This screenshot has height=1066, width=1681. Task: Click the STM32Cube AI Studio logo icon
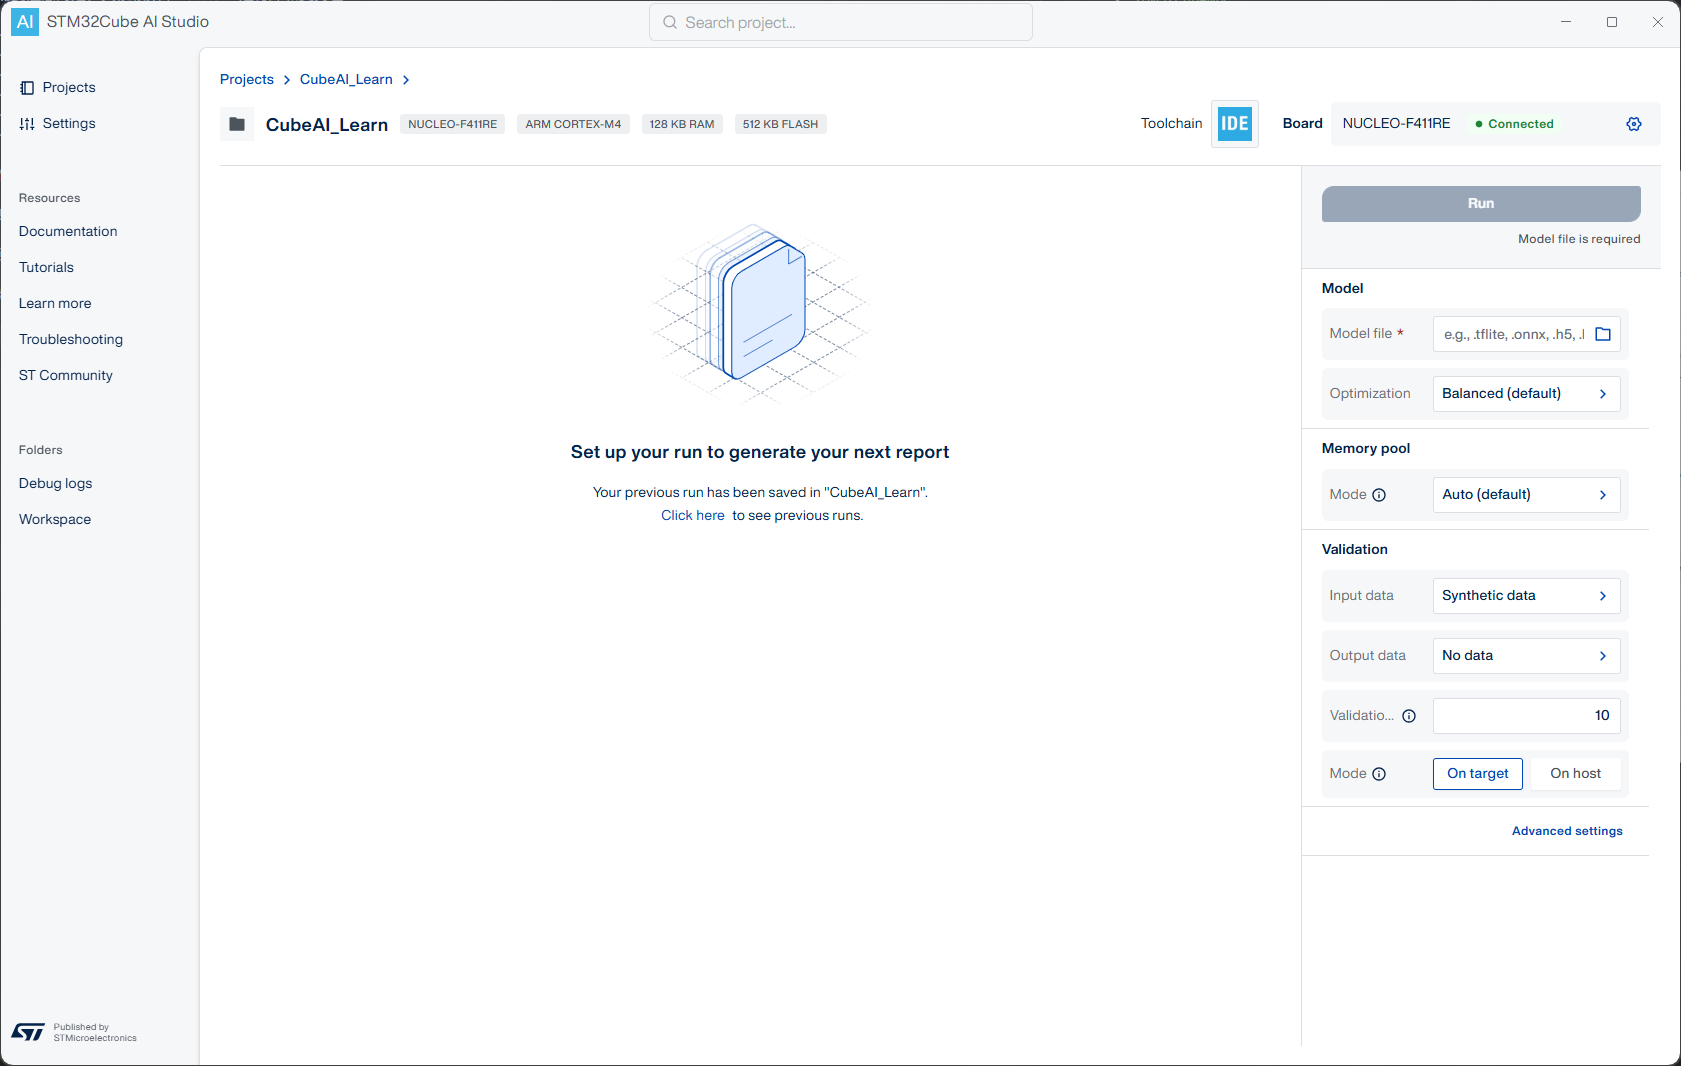coord(25,22)
